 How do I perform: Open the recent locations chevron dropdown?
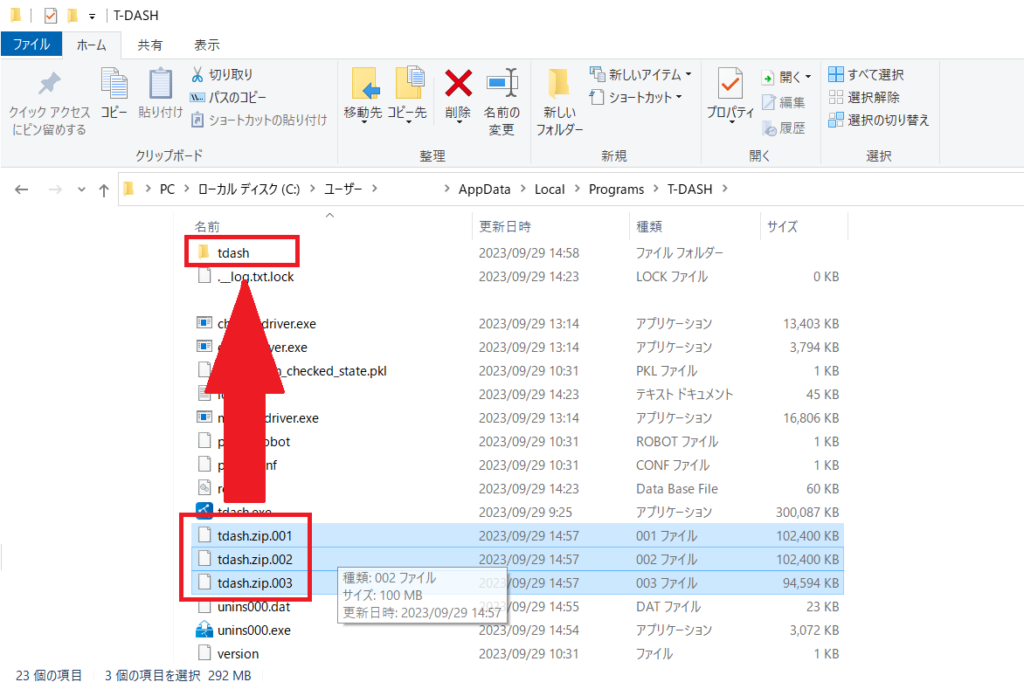80,190
